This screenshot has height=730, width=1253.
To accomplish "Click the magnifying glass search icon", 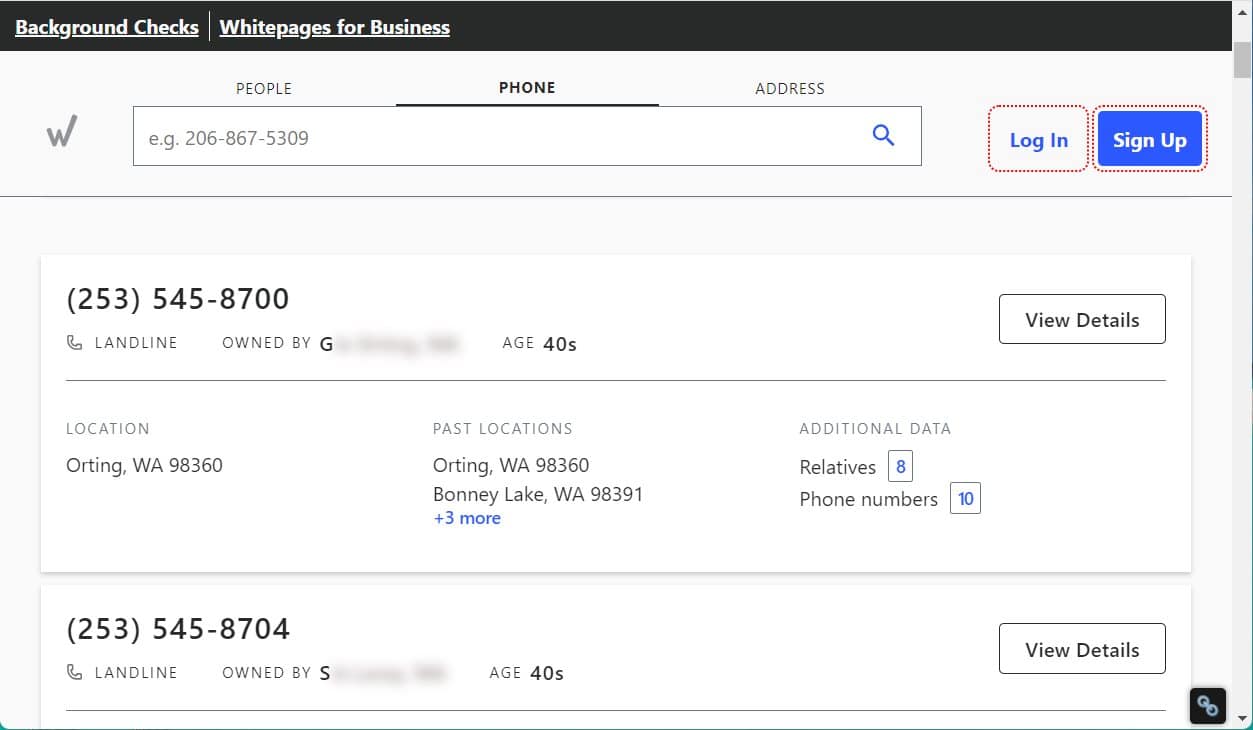I will [x=883, y=136].
